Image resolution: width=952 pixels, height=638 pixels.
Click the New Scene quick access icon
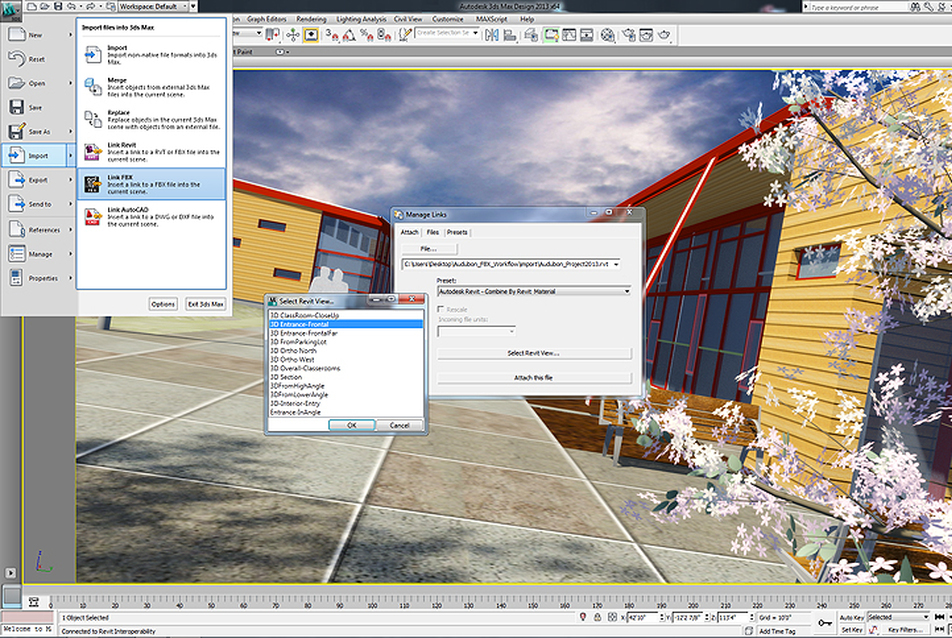click(x=32, y=6)
